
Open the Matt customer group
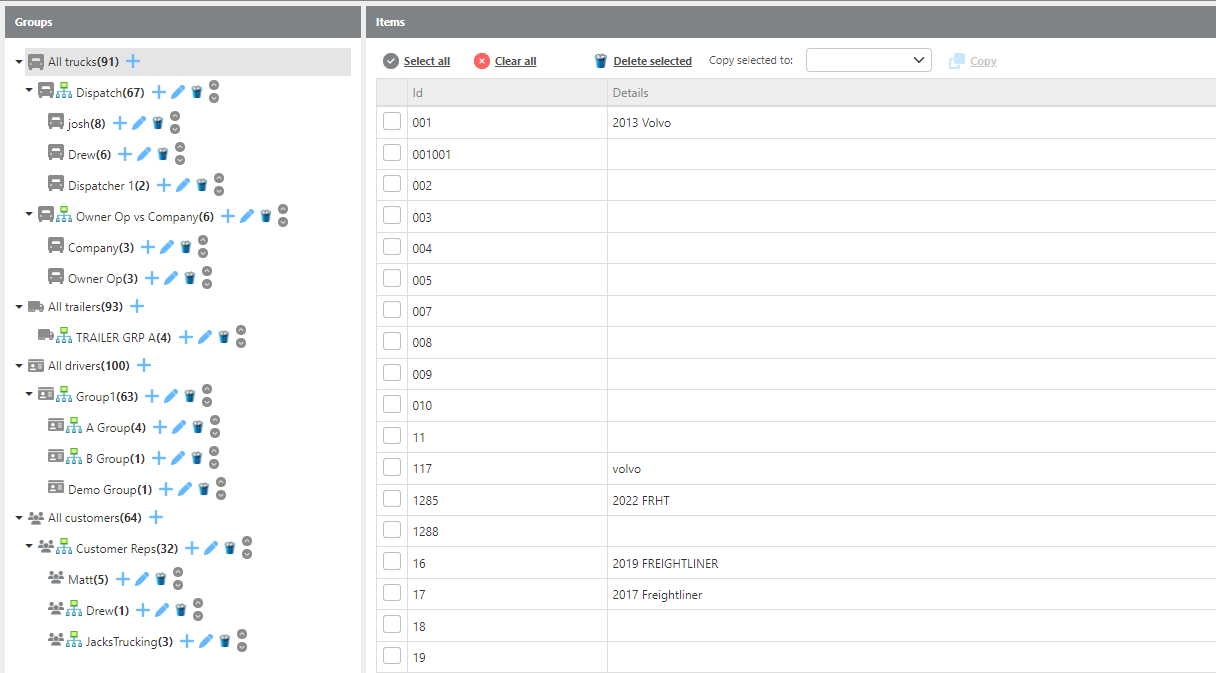(x=80, y=579)
